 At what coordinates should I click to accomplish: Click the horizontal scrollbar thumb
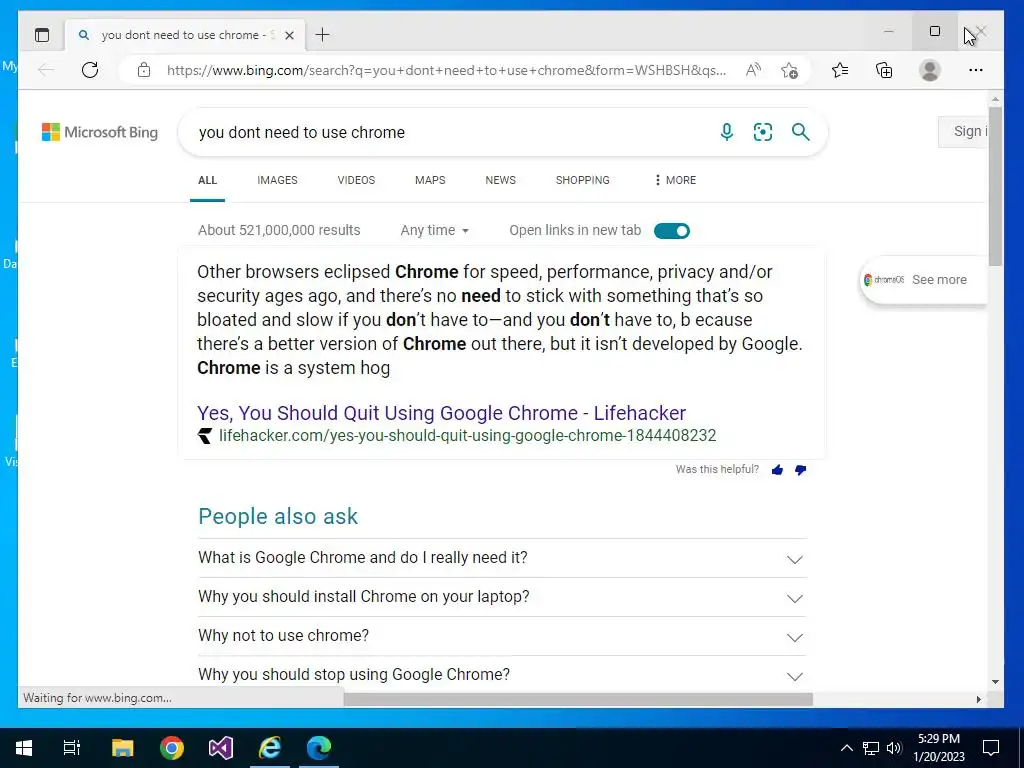578,699
